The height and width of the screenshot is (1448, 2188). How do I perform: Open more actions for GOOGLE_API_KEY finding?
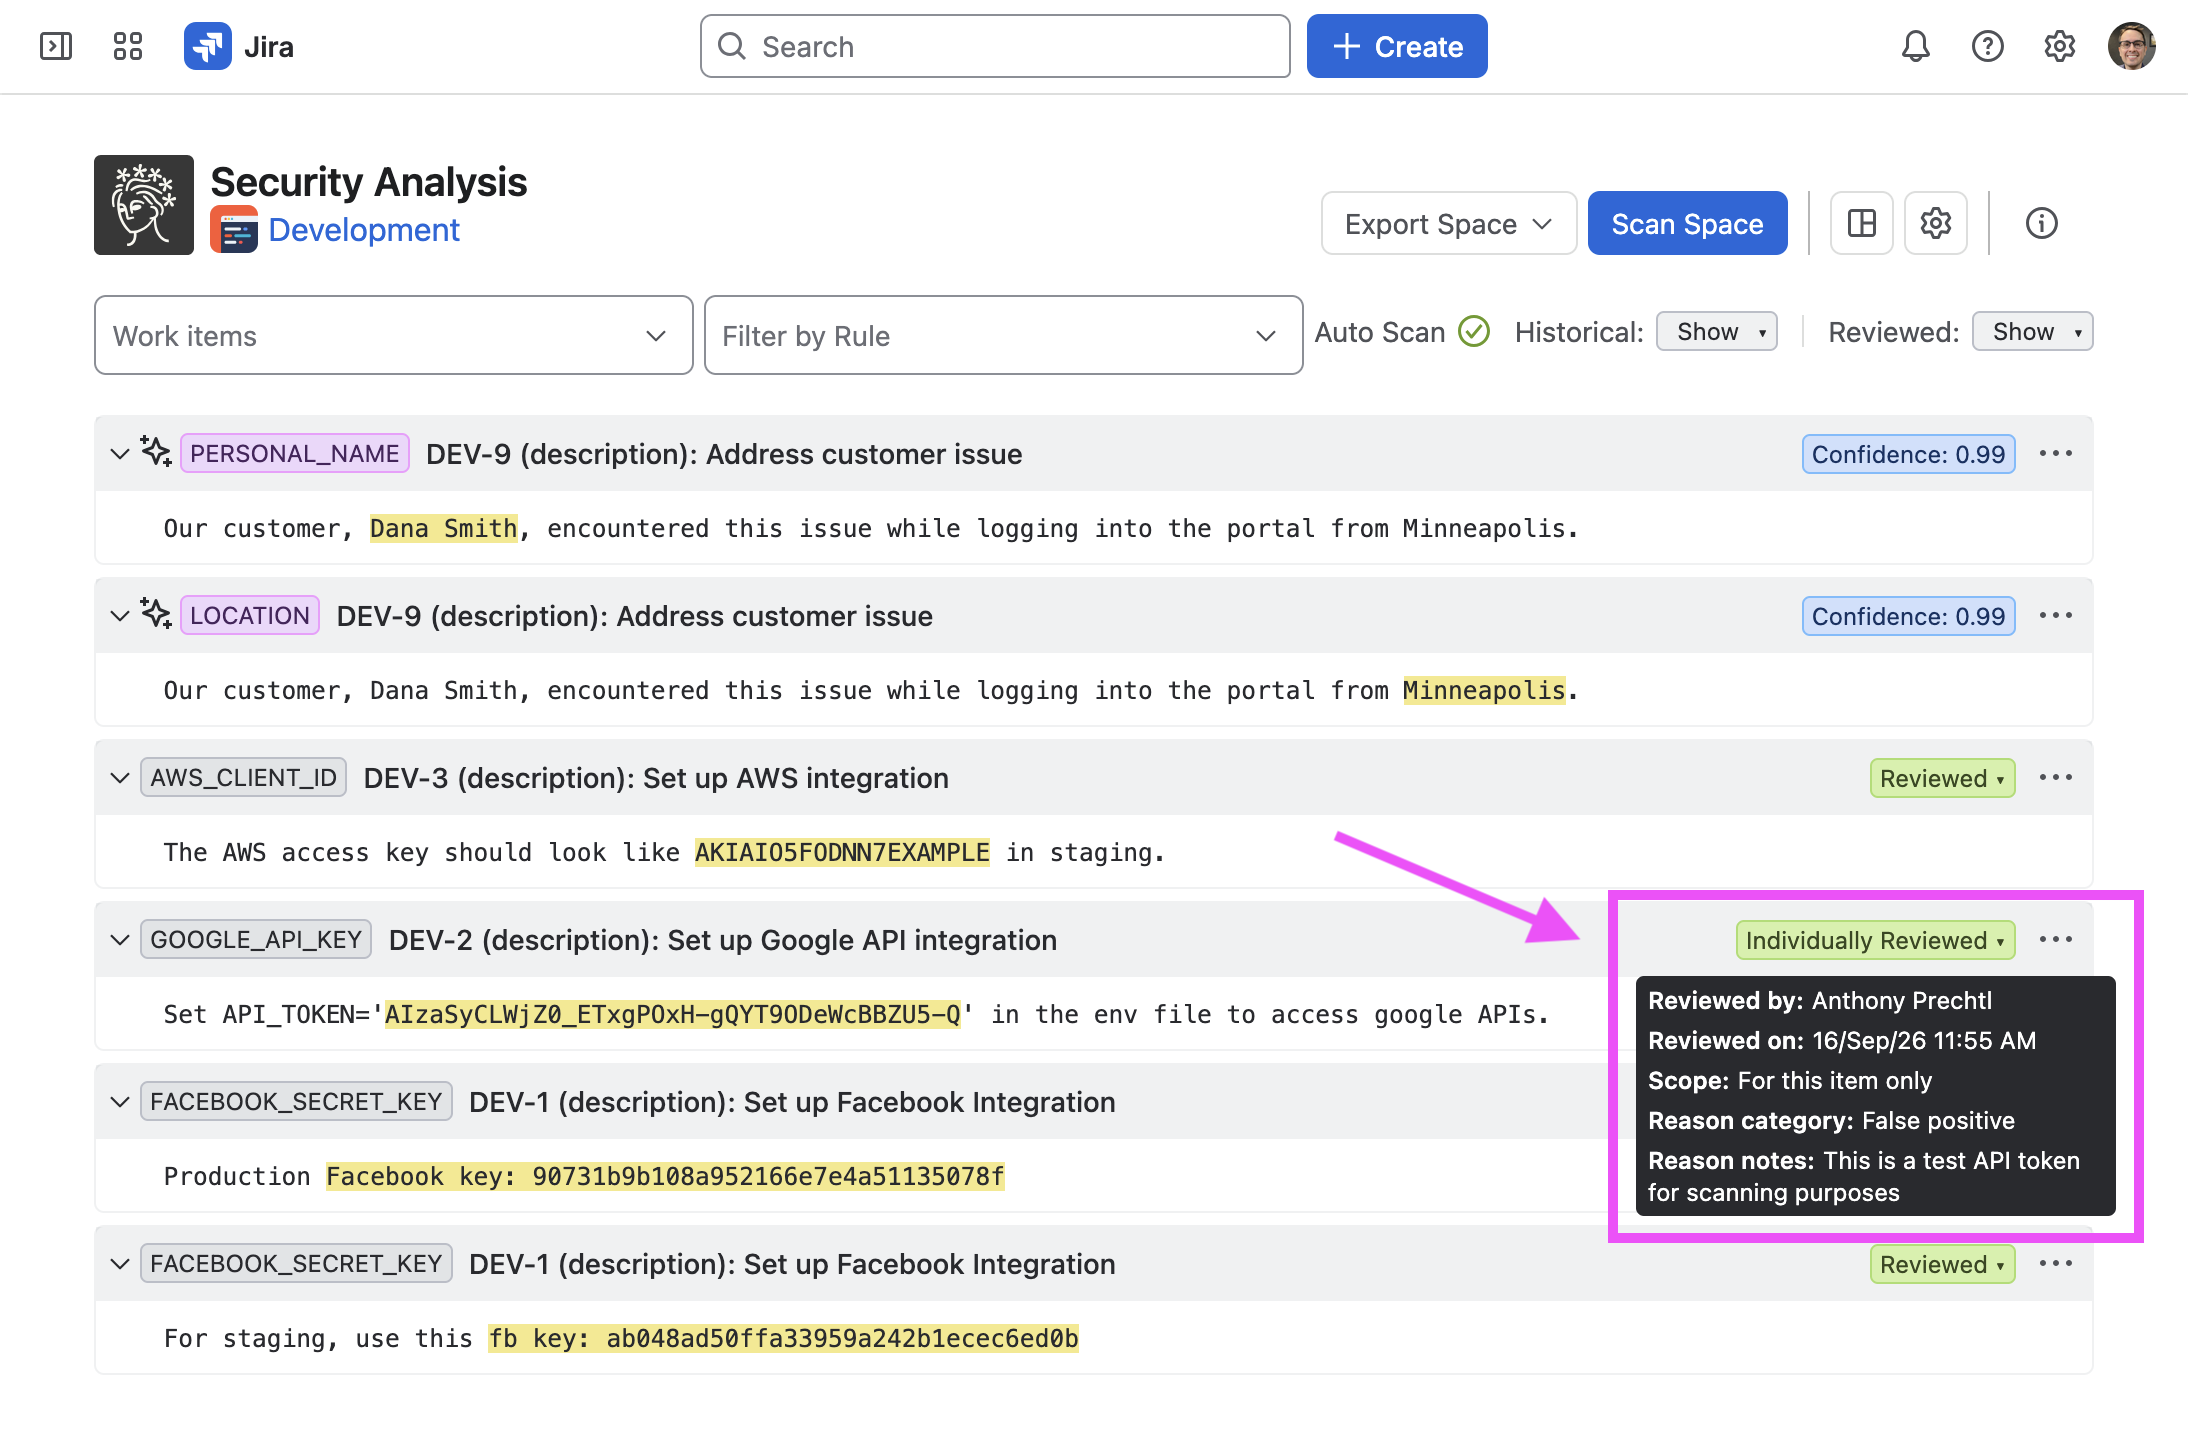point(2056,940)
